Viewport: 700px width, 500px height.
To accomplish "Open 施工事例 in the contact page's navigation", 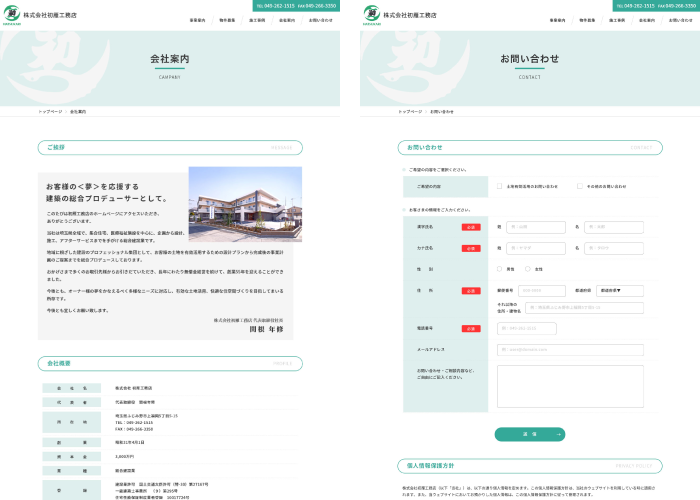I will [617, 20].
